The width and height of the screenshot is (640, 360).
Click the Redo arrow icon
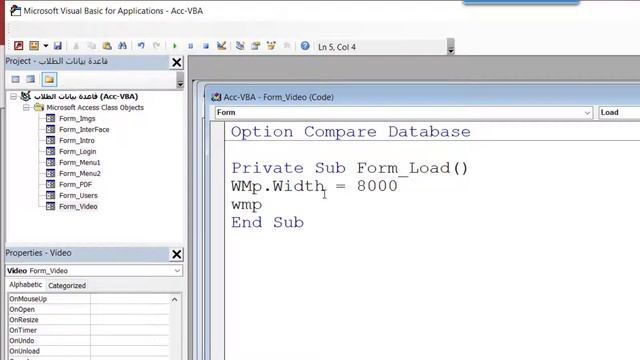tap(156, 46)
